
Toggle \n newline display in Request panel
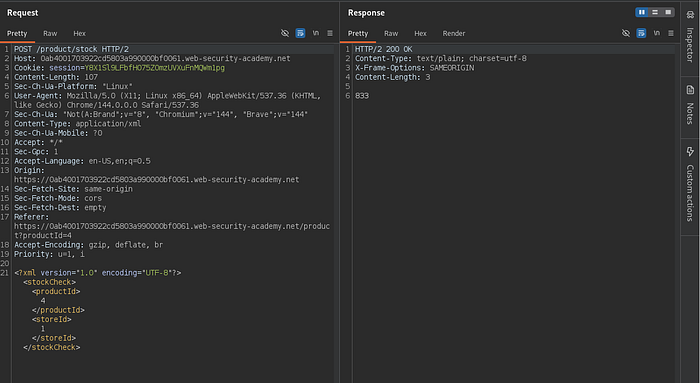(x=316, y=33)
